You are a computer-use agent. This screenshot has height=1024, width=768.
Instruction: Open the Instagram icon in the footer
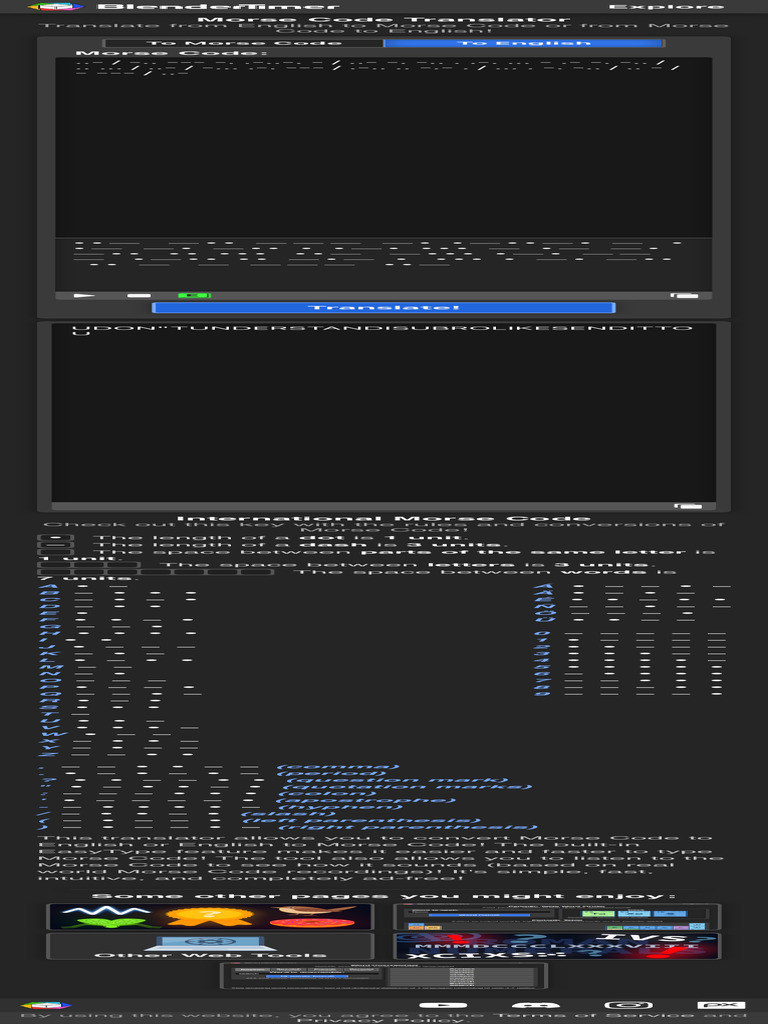[x=628, y=1006]
